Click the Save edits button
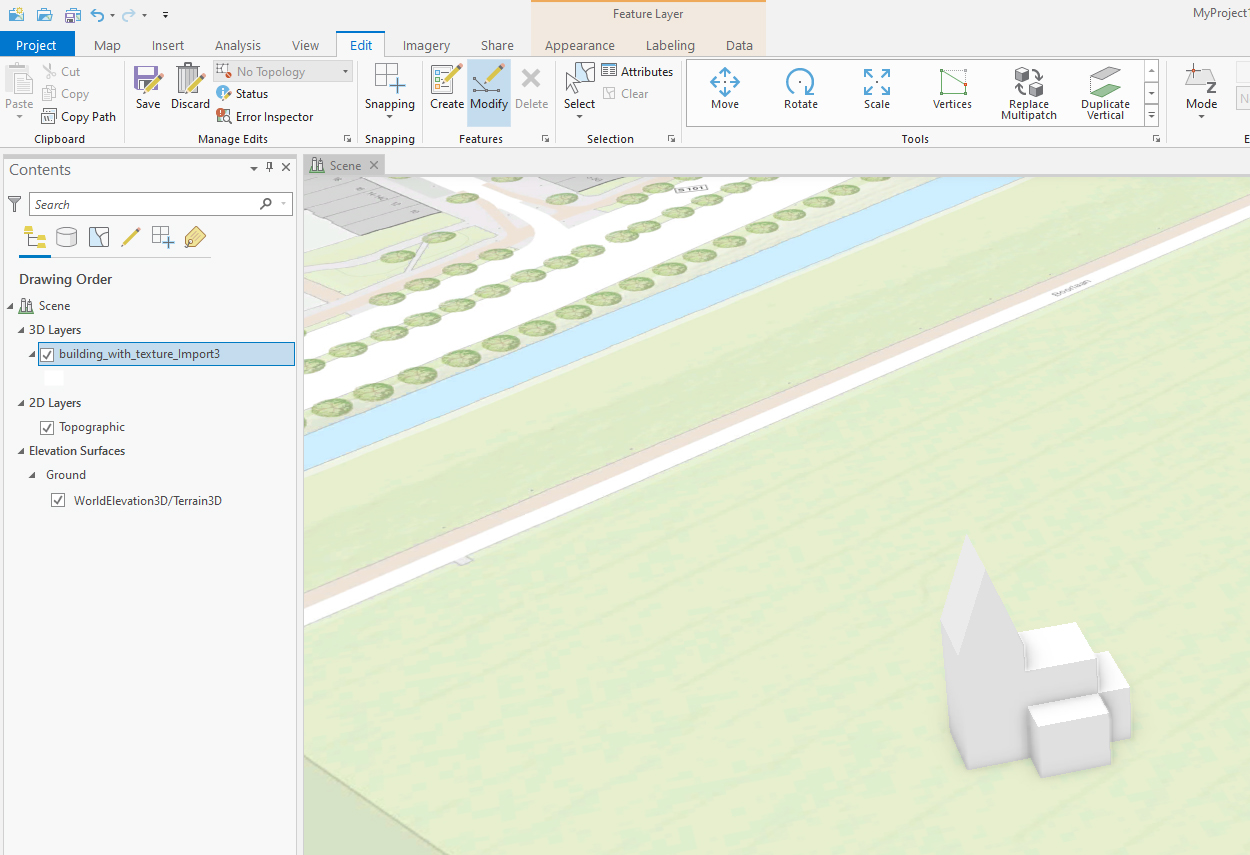Image resolution: width=1250 pixels, height=855 pixels. [x=148, y=88]
